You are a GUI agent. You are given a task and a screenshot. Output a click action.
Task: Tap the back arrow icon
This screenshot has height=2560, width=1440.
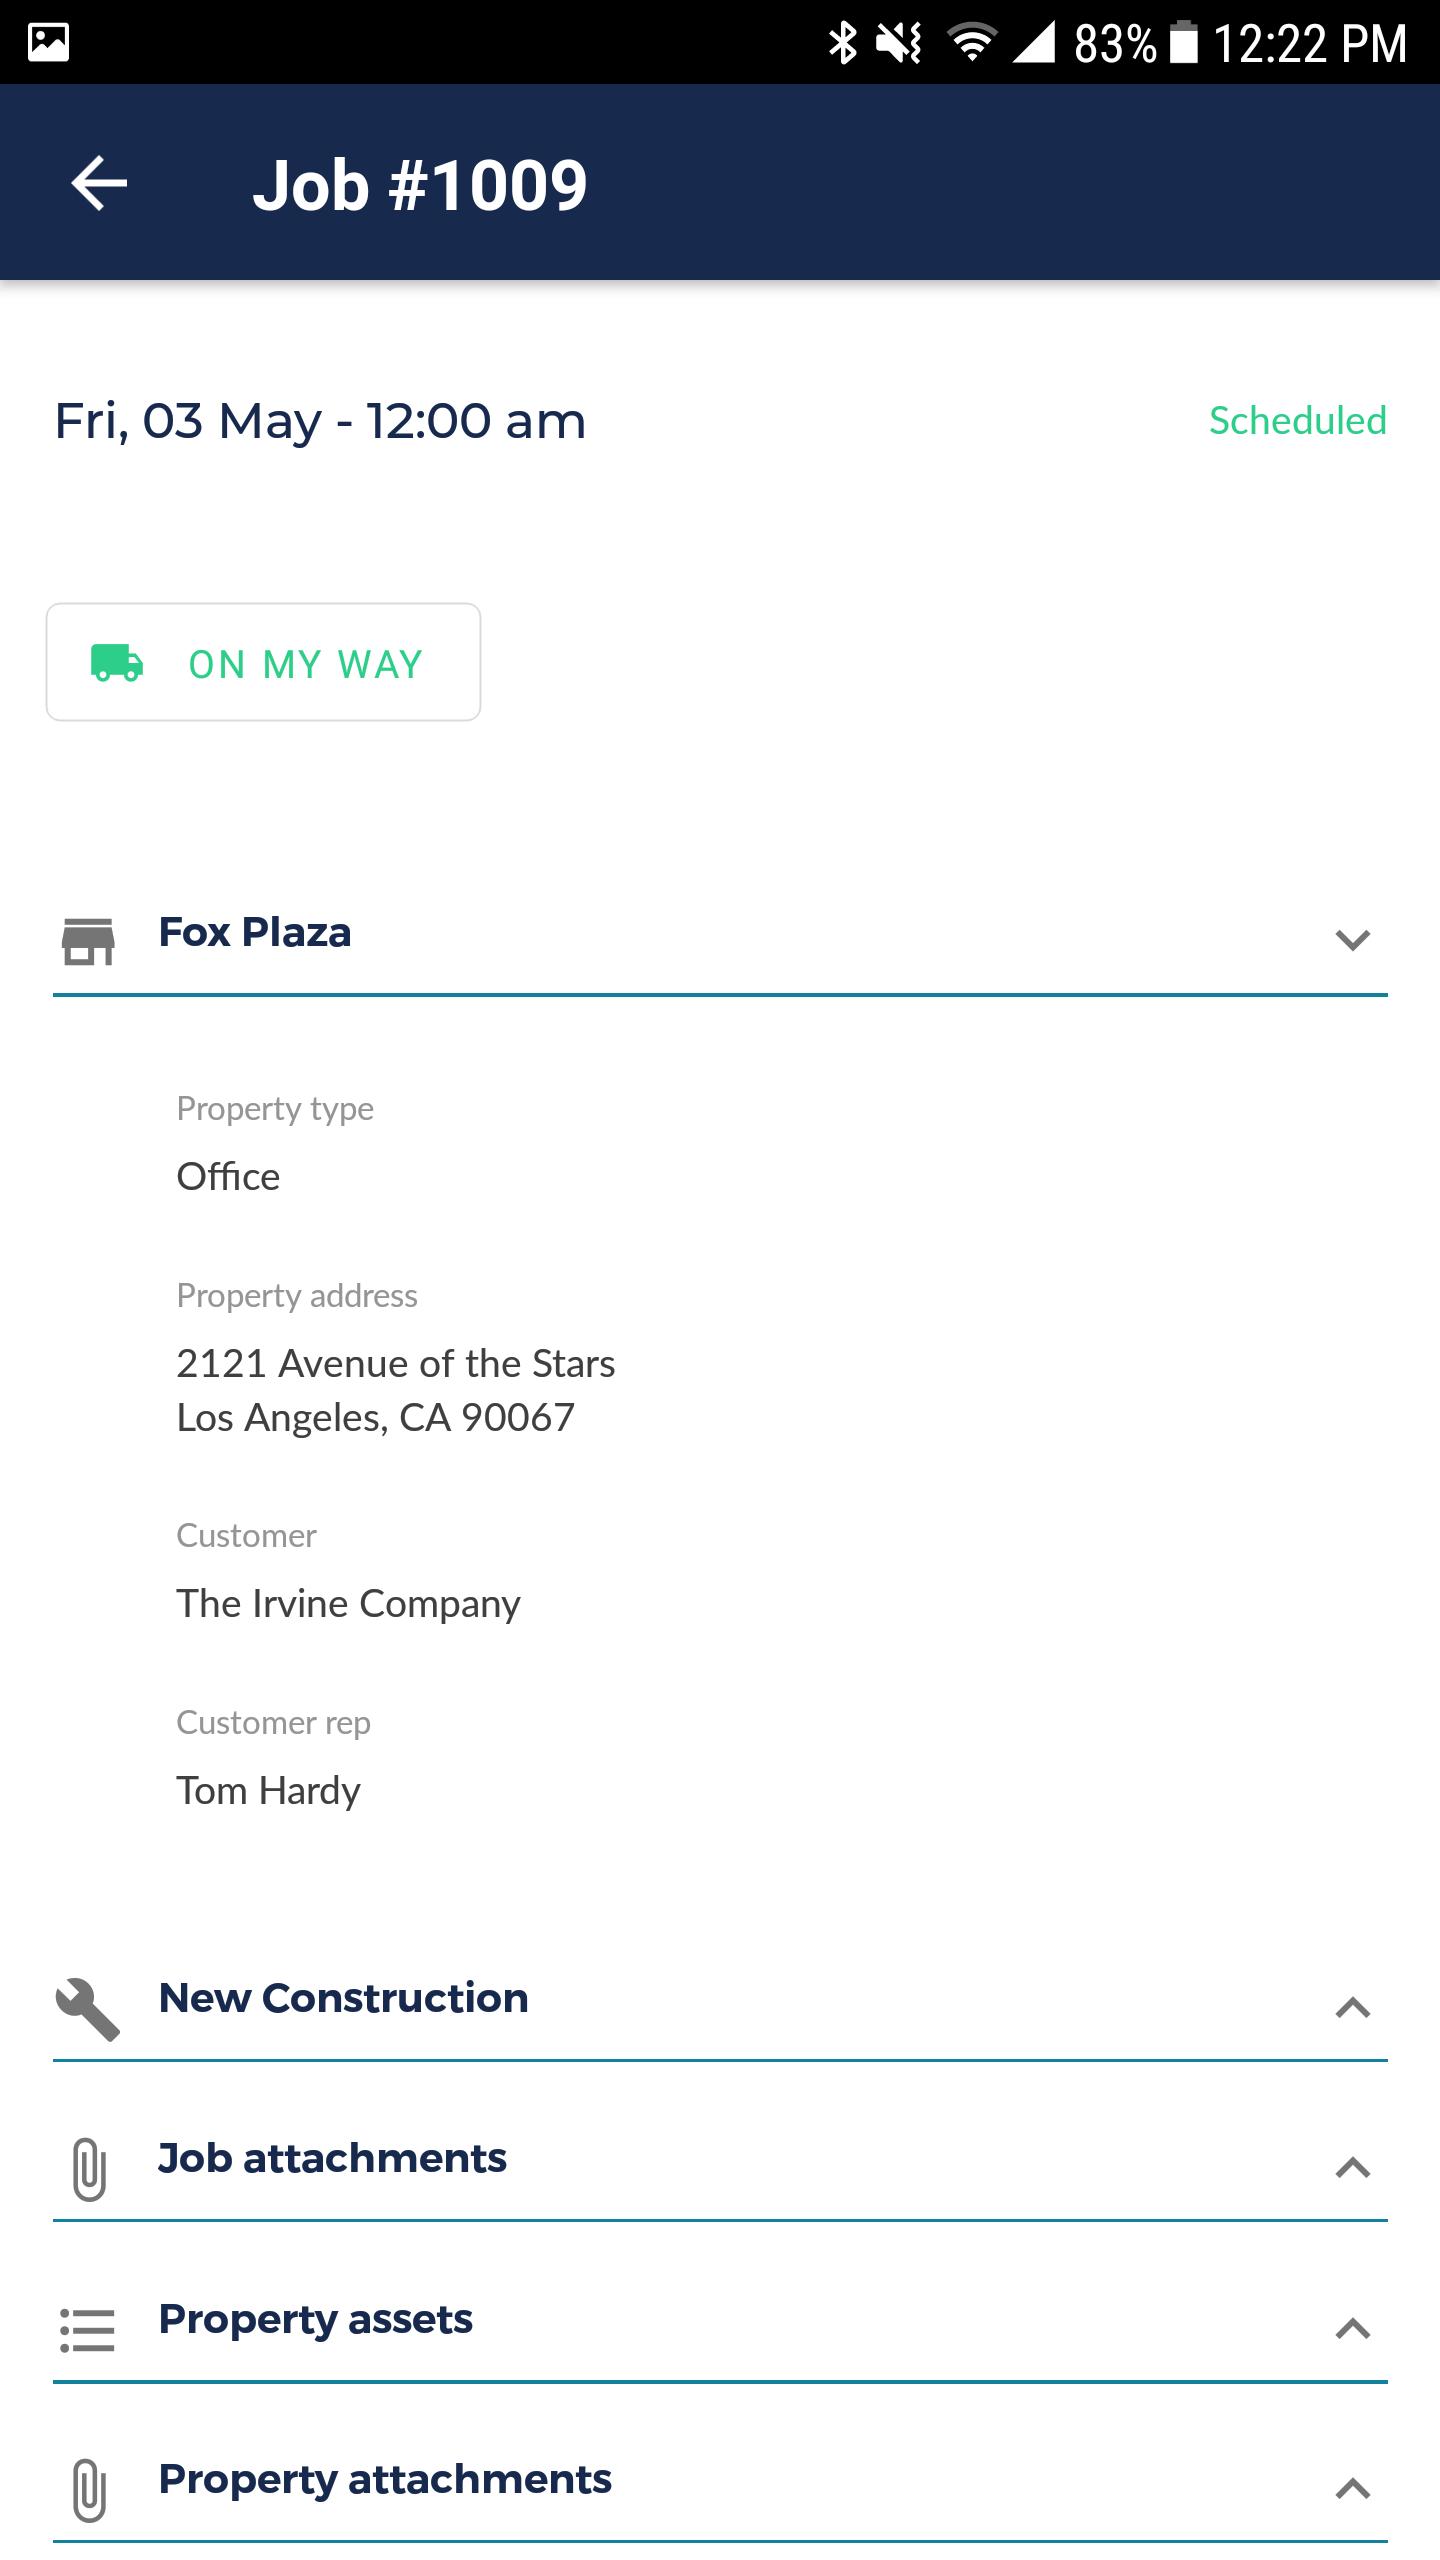[x=99, y=183]
